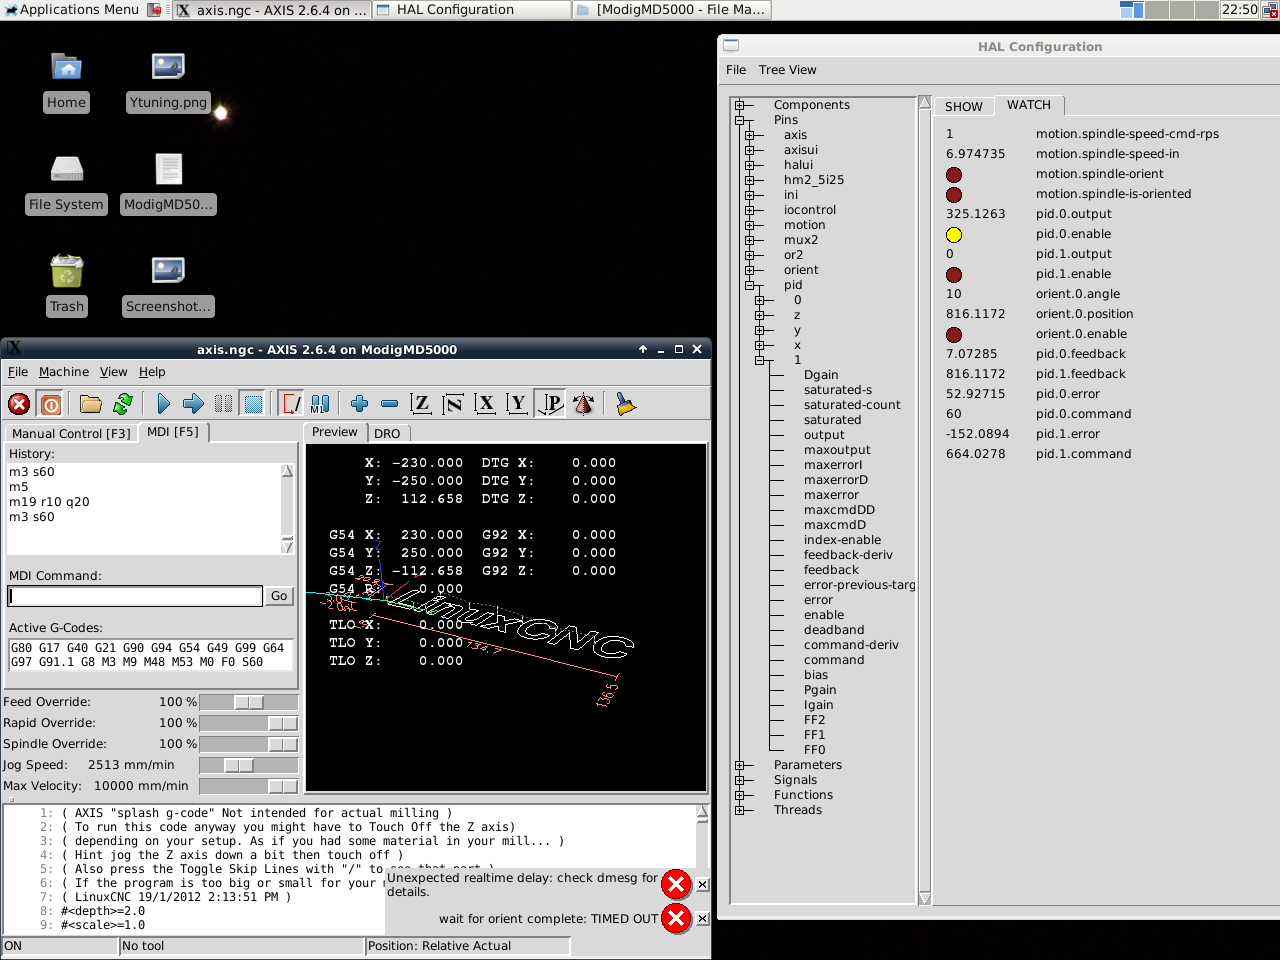Select the FF1 pin in the tree
The height and width of the screenshot is (960, 1280).
point(814,735)
